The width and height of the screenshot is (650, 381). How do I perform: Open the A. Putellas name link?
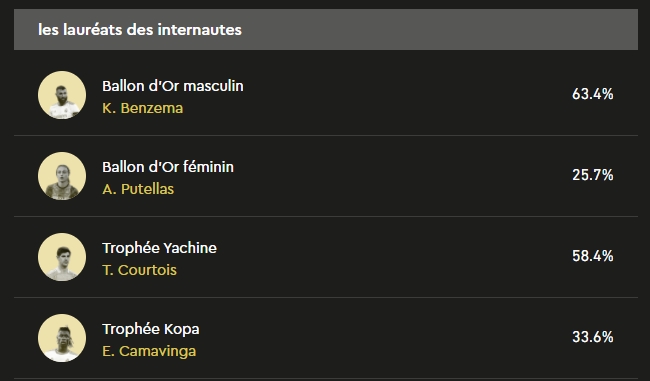[x=138, y=189]
